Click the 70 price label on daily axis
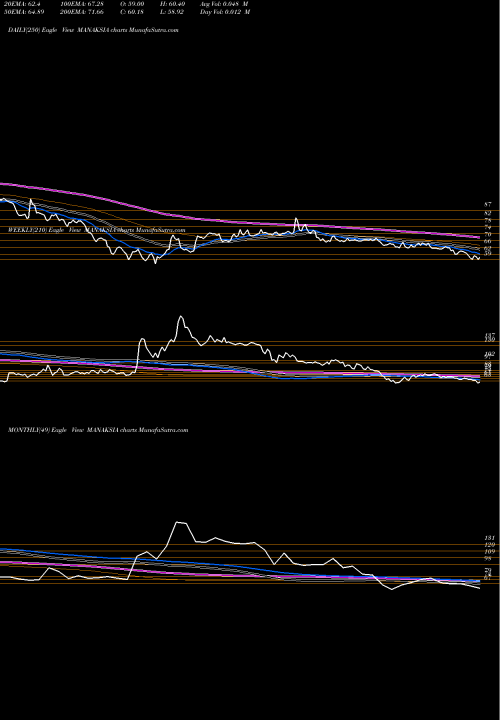Image resolution: width=500 pixels, height=720 pixels. pyautogui.click(x=488, y=234)
